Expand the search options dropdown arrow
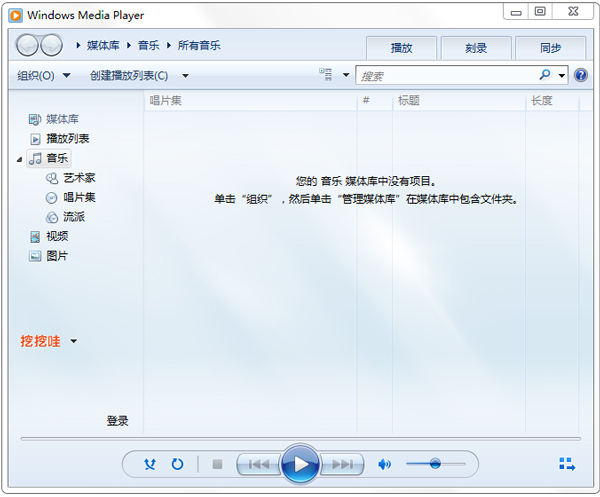 tap(561, 75)
